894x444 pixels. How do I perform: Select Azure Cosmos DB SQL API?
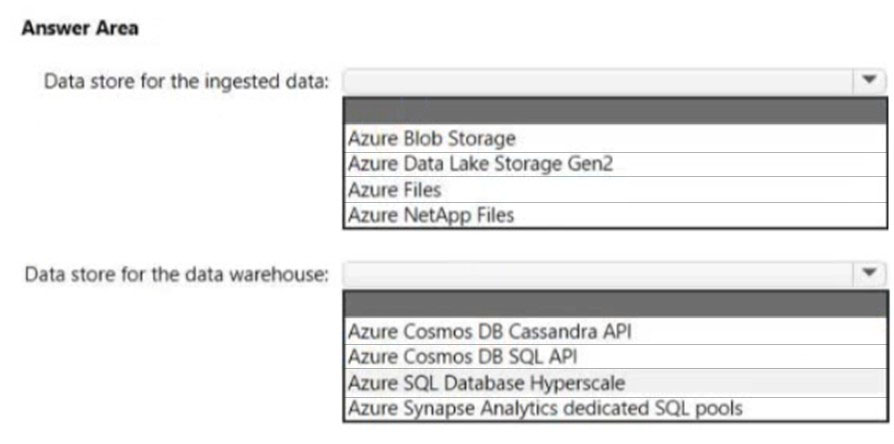tap(615, 357)
